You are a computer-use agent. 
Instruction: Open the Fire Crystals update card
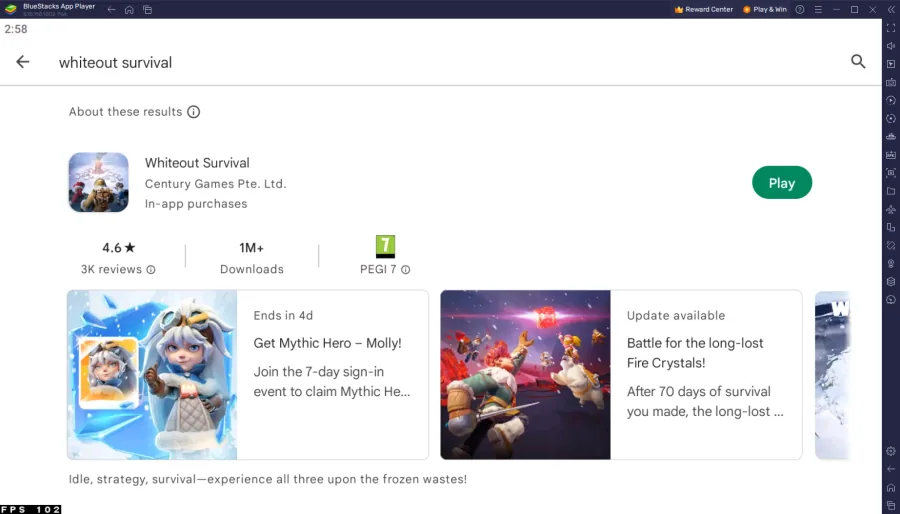(621, 375)
